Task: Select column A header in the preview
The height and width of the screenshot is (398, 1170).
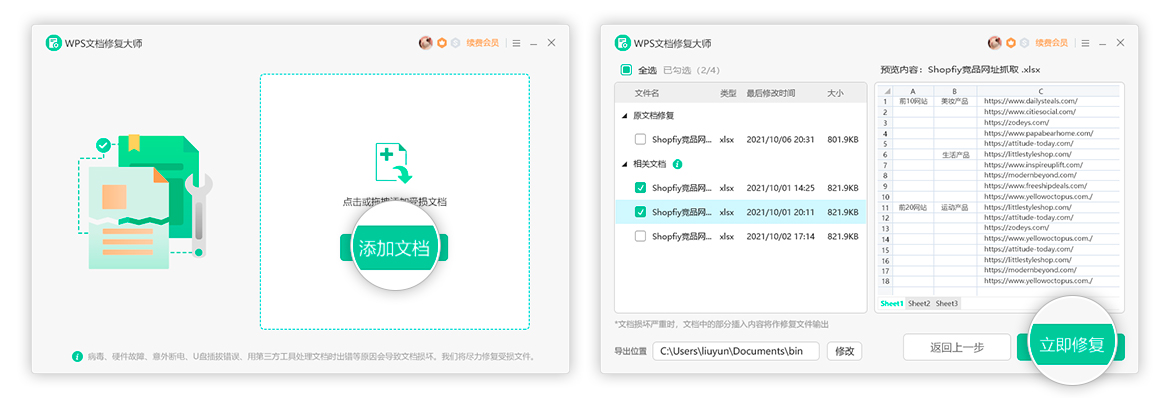Action: (913, 91)
